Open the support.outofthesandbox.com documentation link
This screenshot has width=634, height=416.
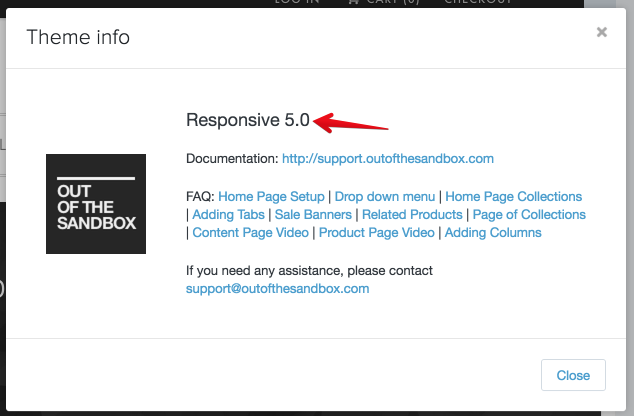click(388, 159)
